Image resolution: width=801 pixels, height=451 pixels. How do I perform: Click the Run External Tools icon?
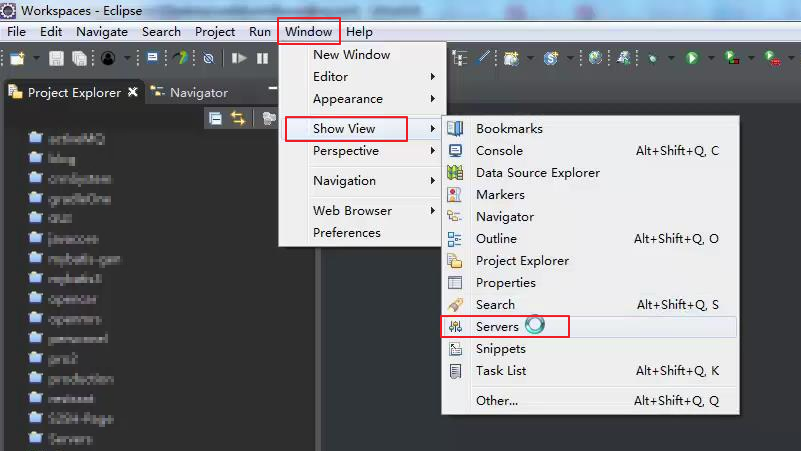tap(772, 58)
